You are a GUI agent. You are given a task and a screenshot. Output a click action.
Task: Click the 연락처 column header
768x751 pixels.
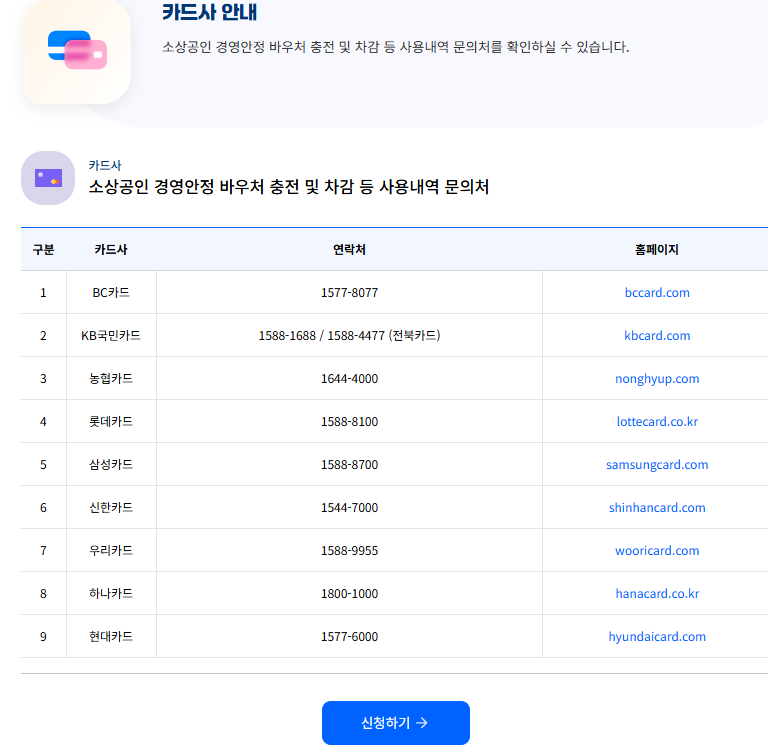[x=349, y=250]
